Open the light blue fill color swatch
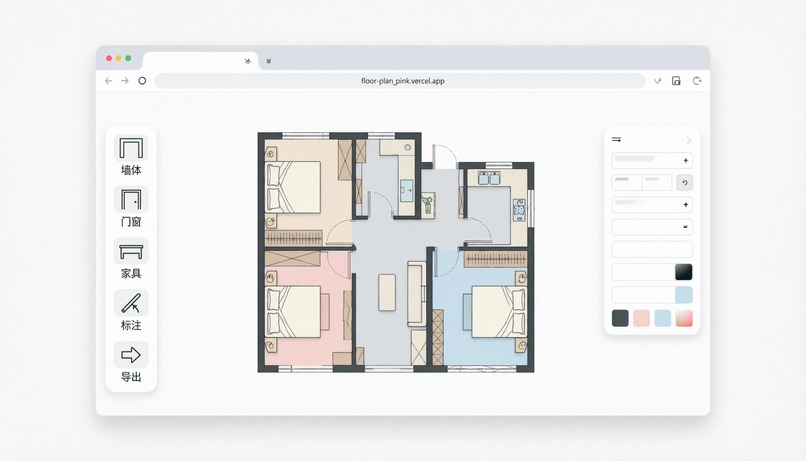The image size is (806, 461). click(683, 295)
